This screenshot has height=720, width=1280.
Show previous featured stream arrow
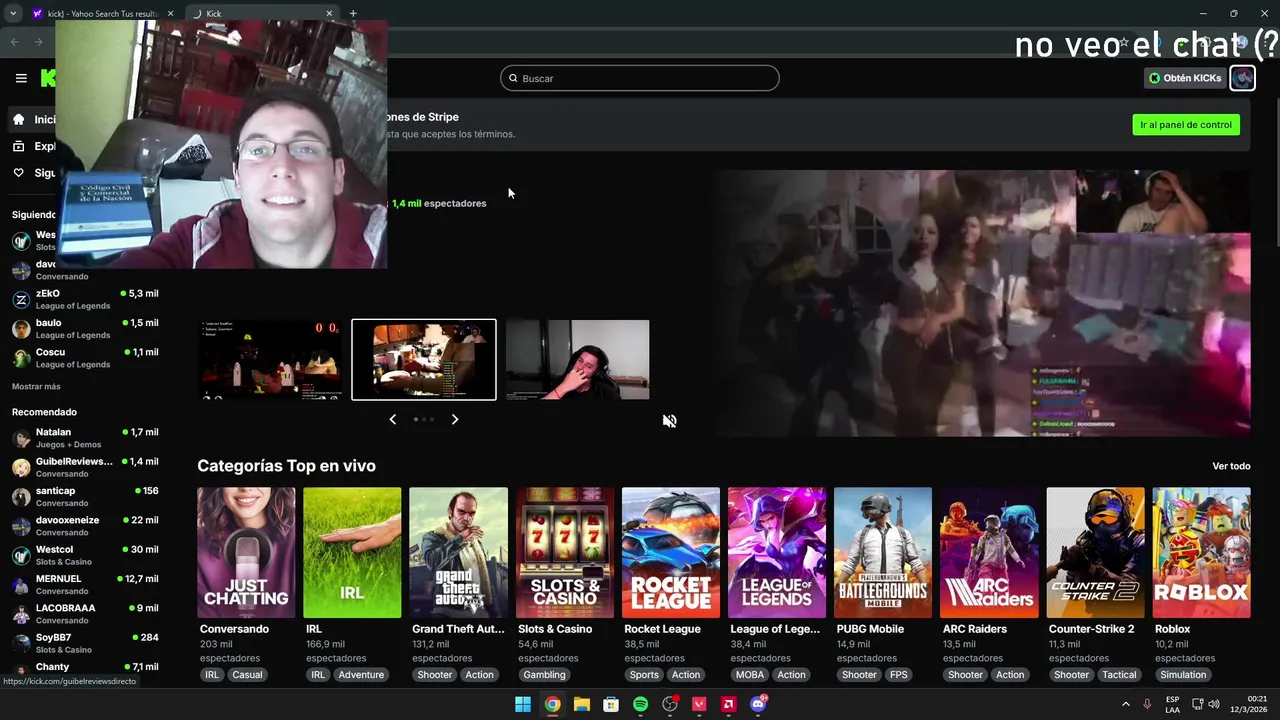point(392,419)
